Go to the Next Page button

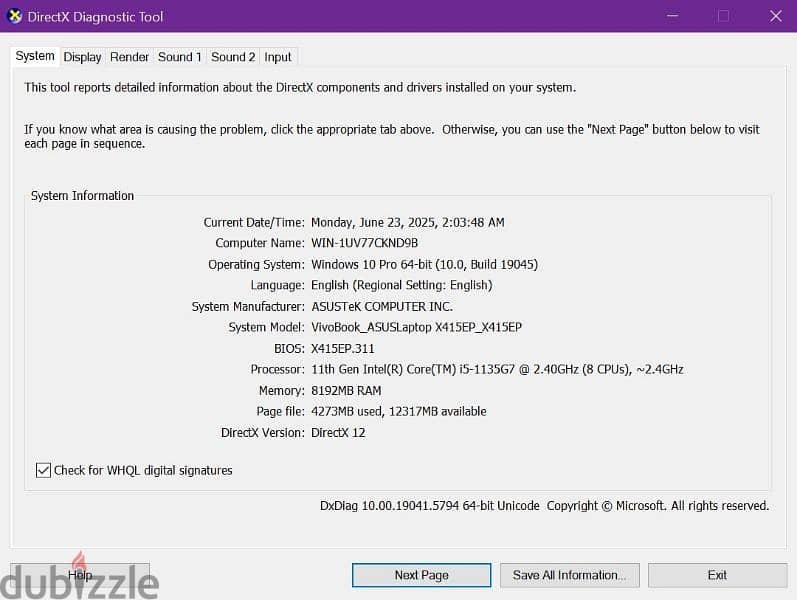pyautogui.click(x=421, y=575)
